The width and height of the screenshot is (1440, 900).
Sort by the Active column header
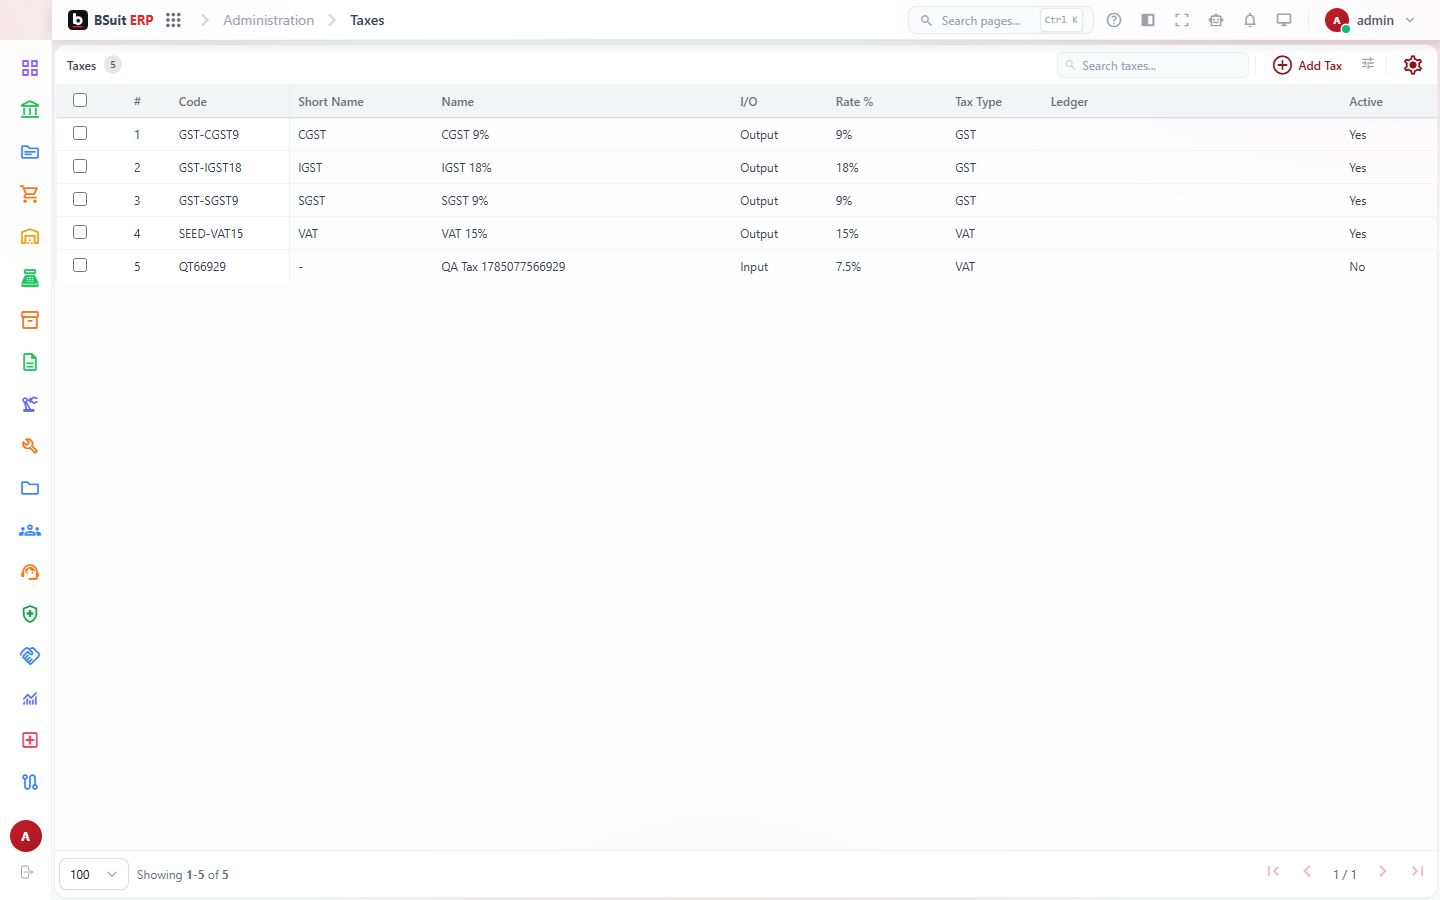pyautogui.click(x=1366, y=102)
